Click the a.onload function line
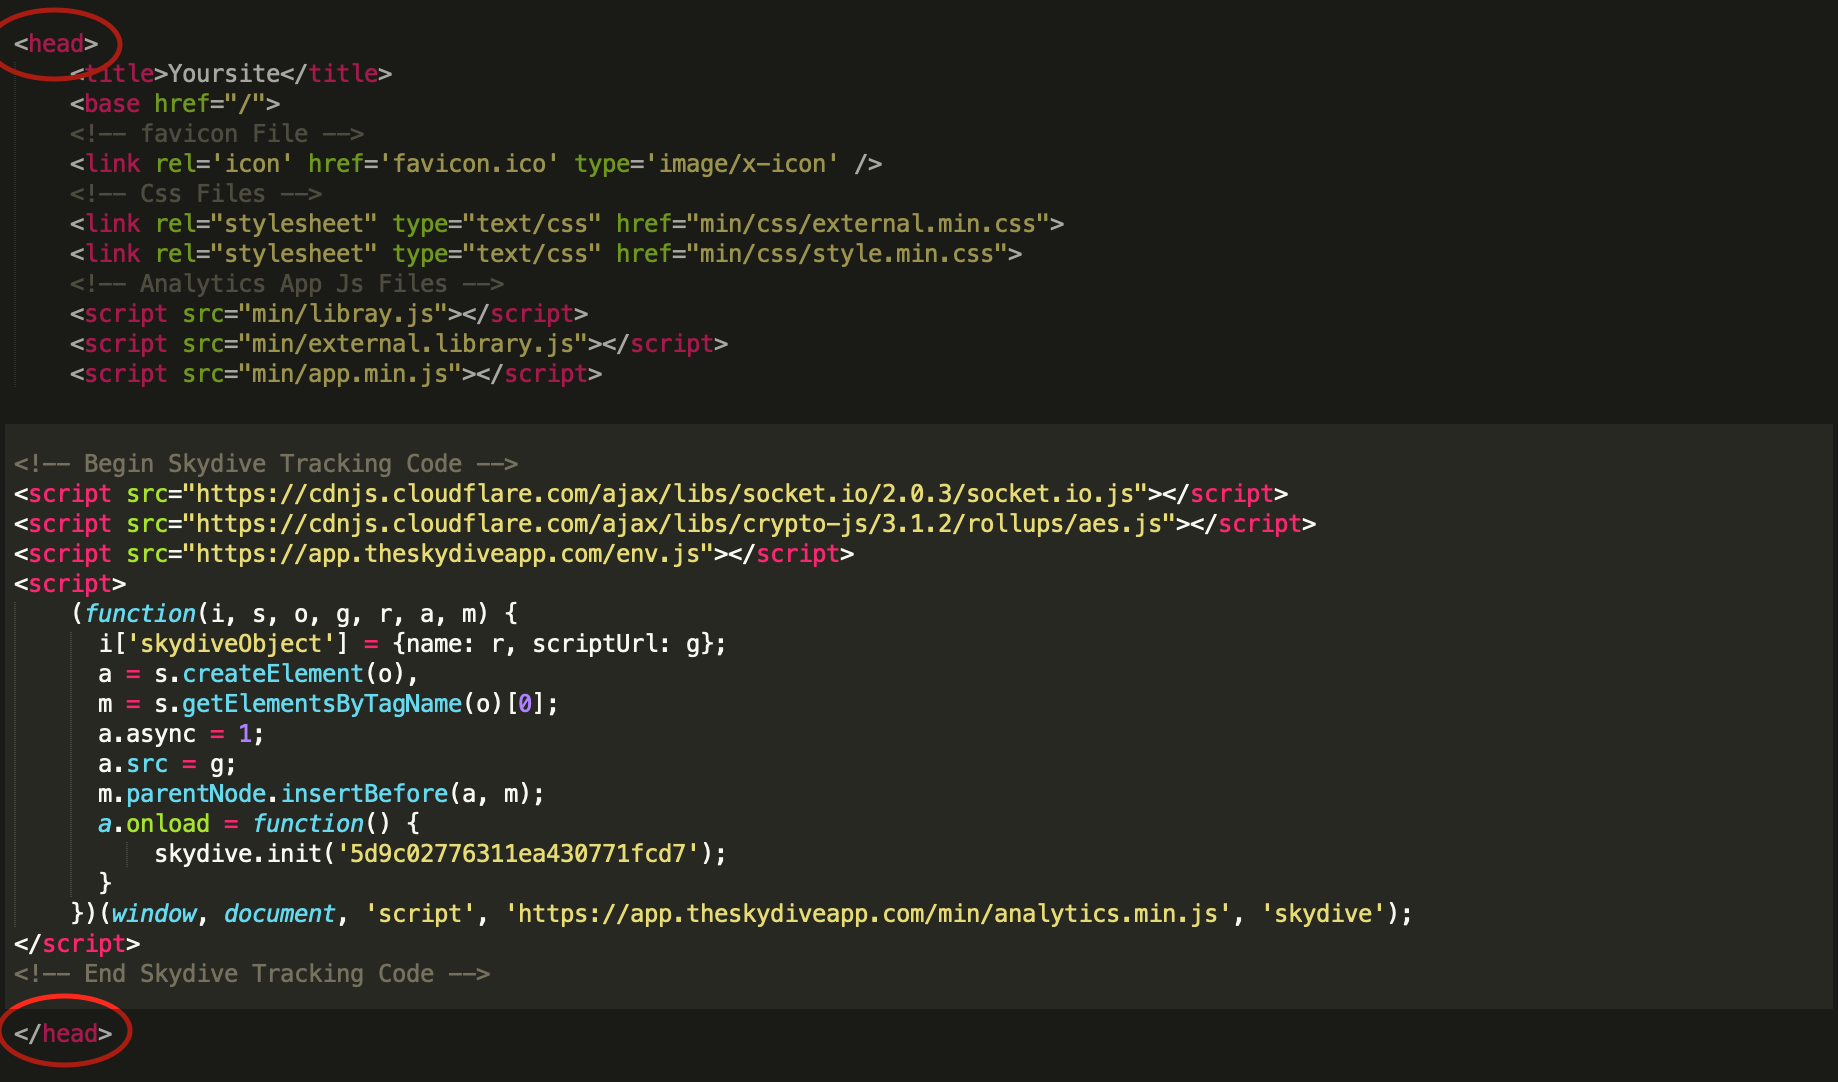 click(x=259, y=823)
